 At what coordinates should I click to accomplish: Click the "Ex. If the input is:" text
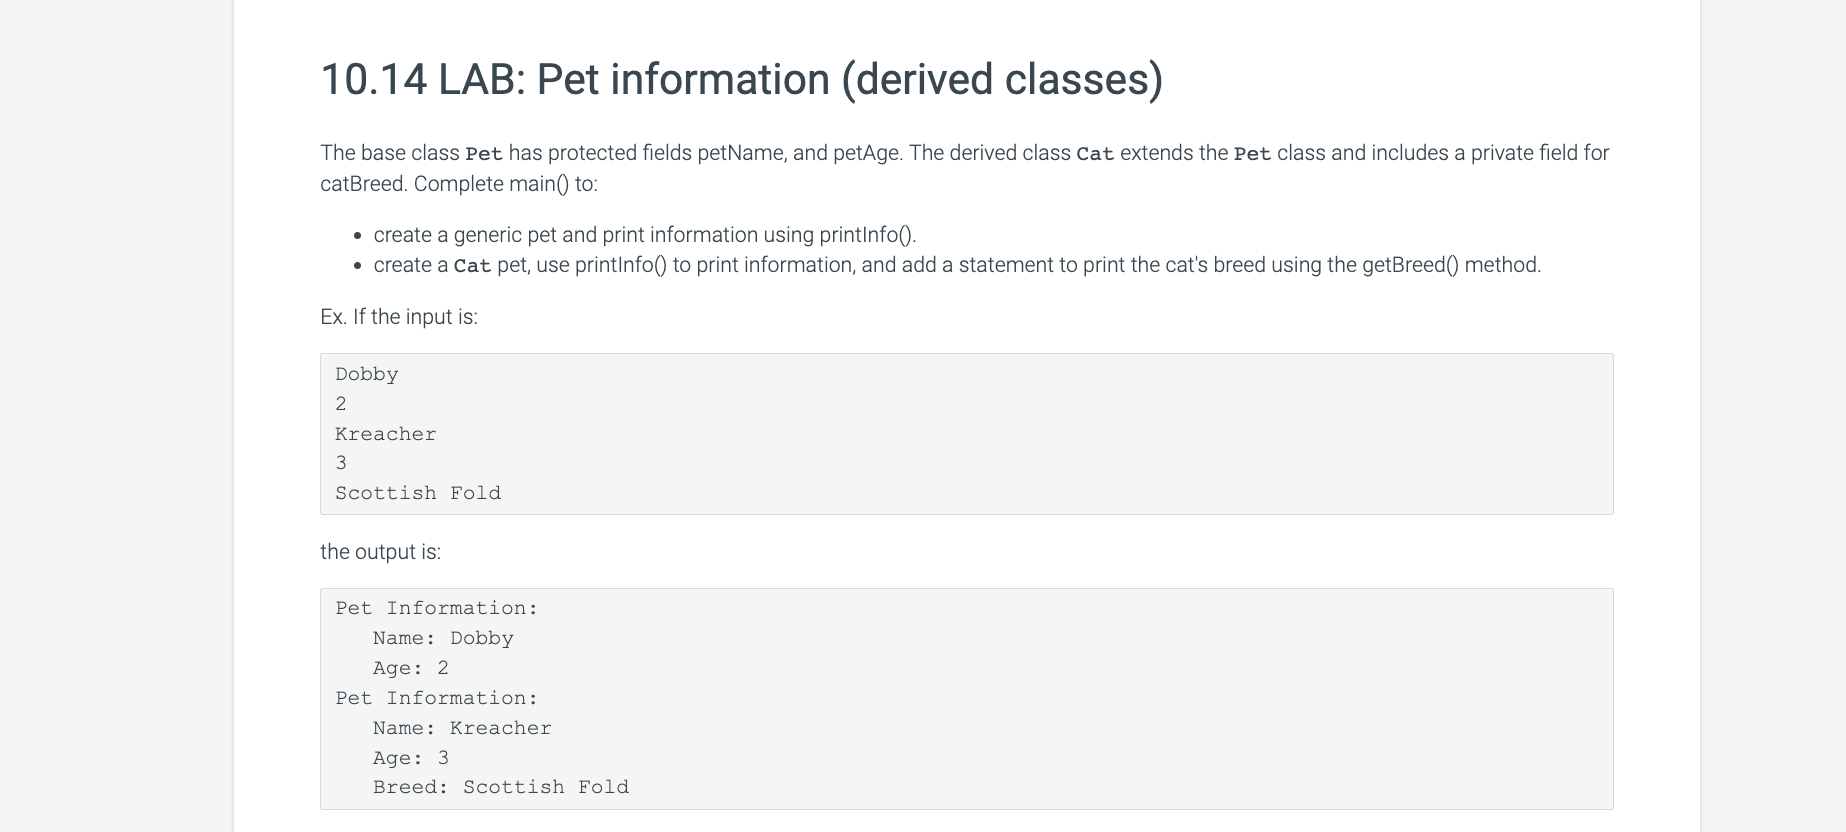pos(399,317)
